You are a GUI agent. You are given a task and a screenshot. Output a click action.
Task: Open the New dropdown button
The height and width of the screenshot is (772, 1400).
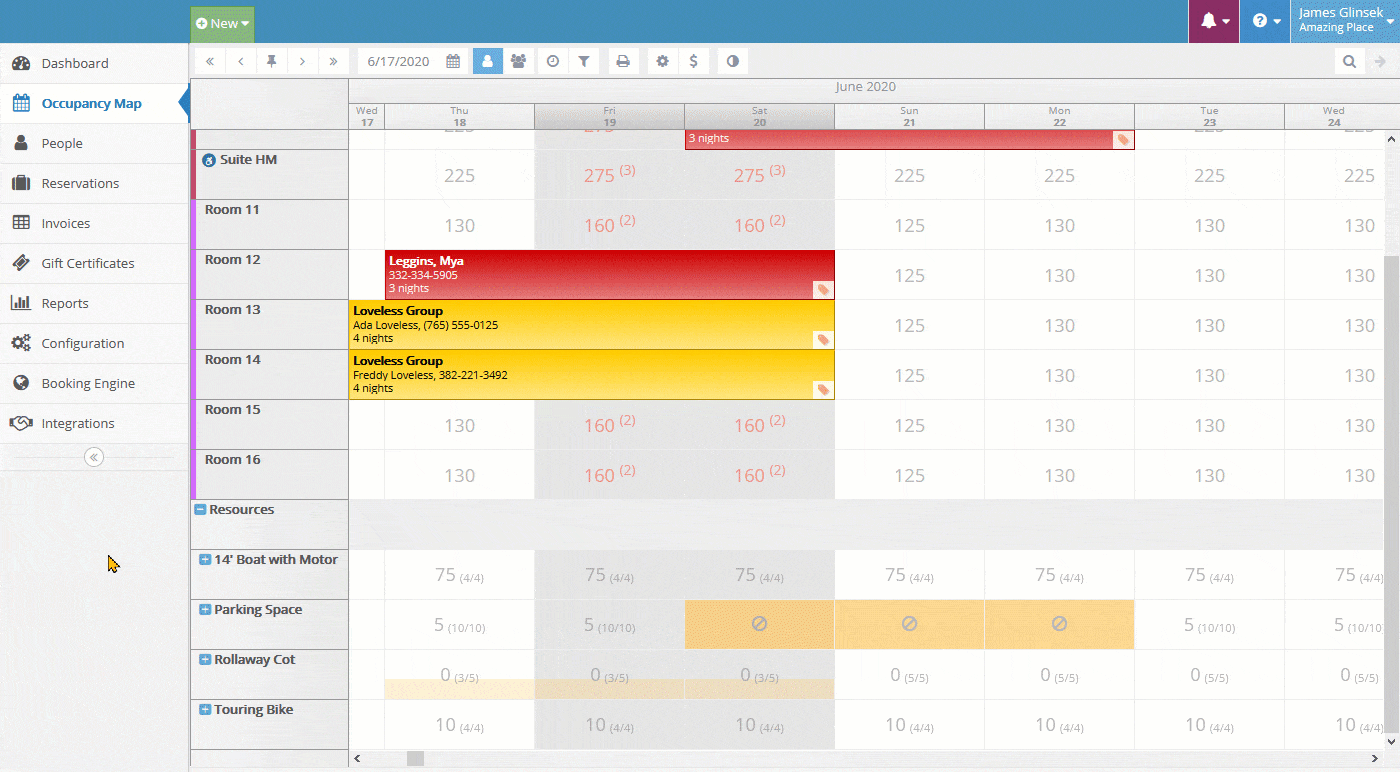click(223, 23)
